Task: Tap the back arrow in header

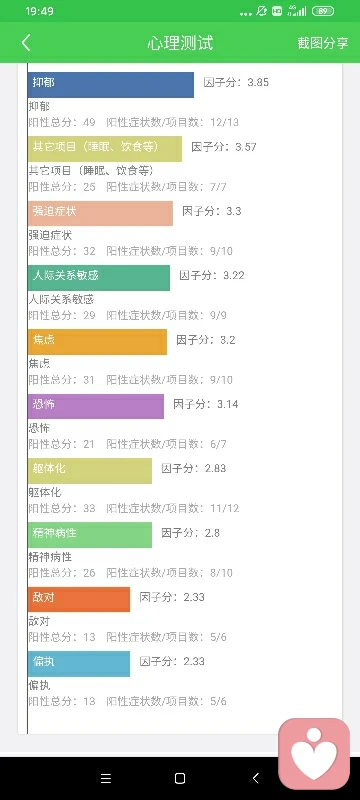Action: point(26,43)
